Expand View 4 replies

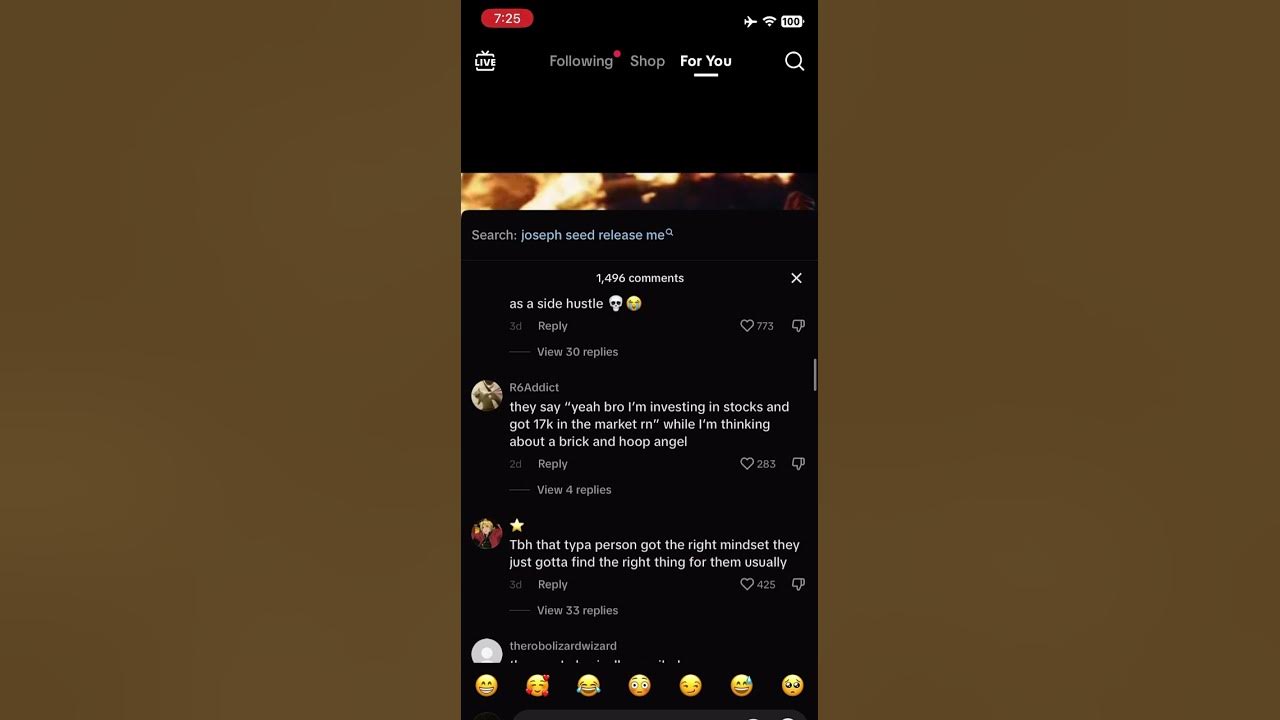click(574, 490)
